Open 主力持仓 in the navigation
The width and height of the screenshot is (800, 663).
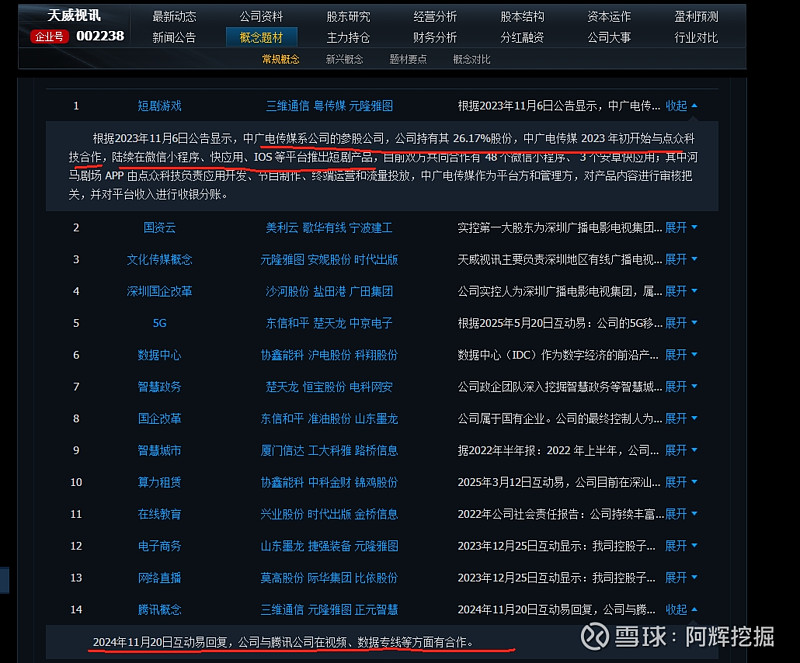(x=348, y=37)
